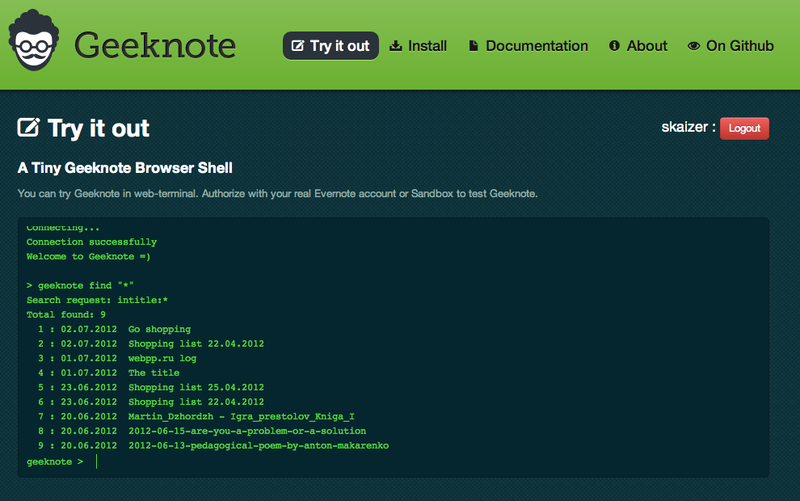This screenshot has width=800, height=501.
Task: Click the info icon beside About
Action: point(614,46)
